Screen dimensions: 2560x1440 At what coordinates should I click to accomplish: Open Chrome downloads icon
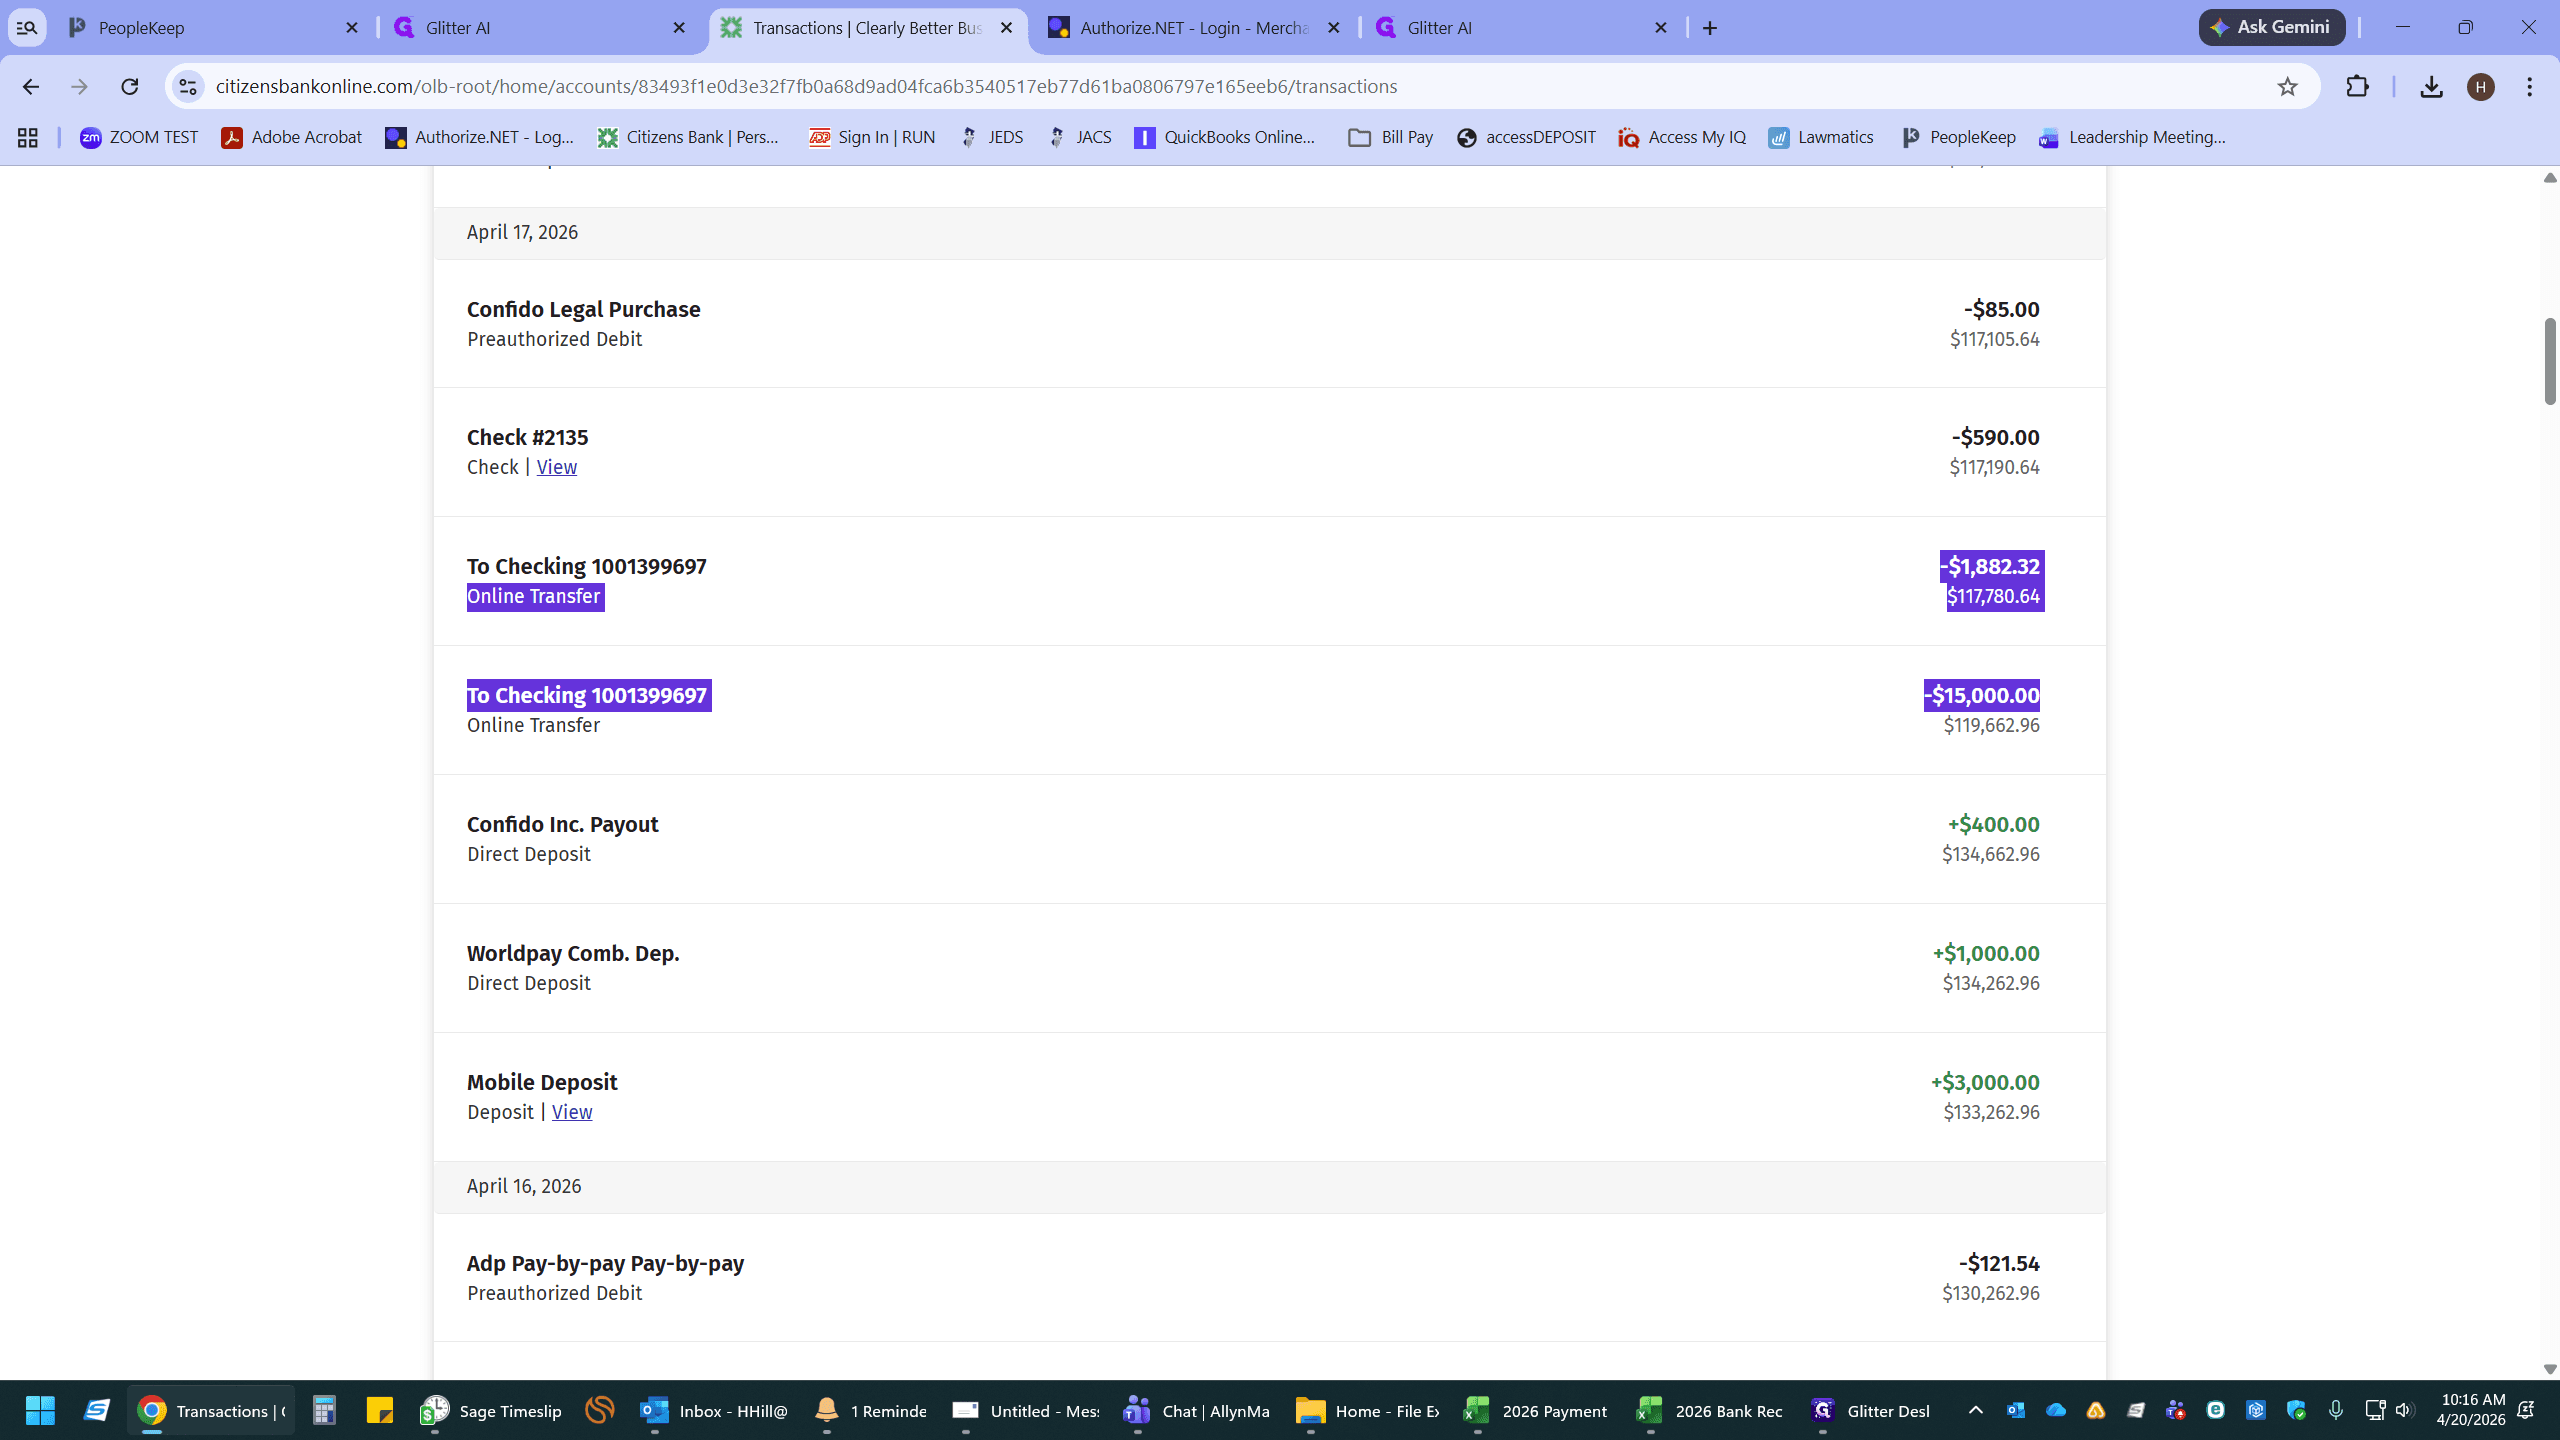tap(2431, 87)
